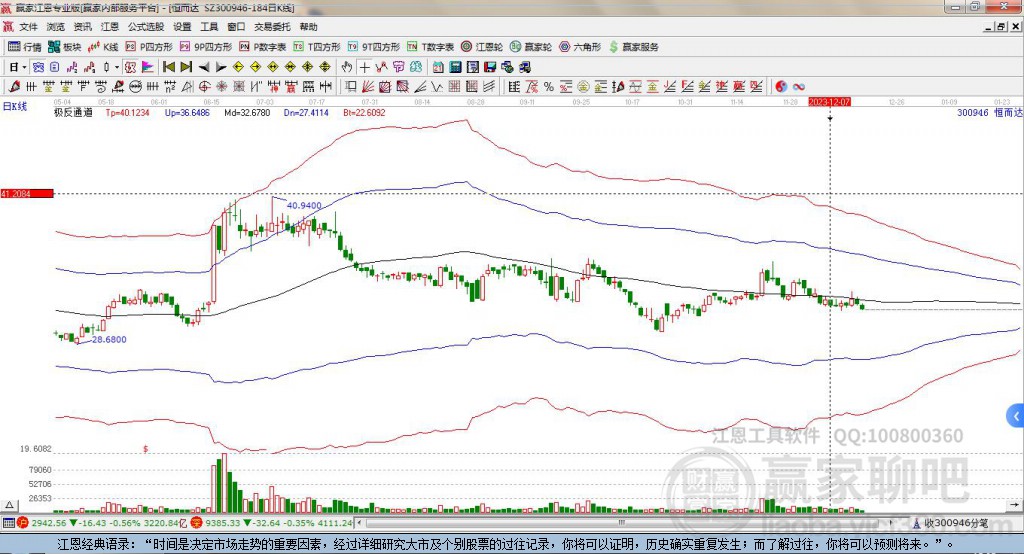Switch to K线 chart view
This screenshot has width=1024, height=554.
(103, 47)
